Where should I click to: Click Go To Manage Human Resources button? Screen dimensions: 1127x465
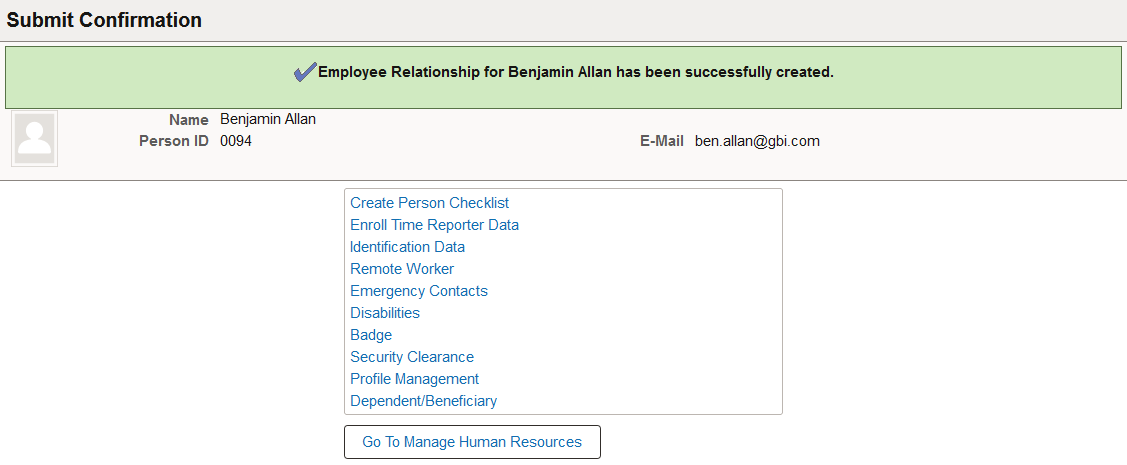472,442
